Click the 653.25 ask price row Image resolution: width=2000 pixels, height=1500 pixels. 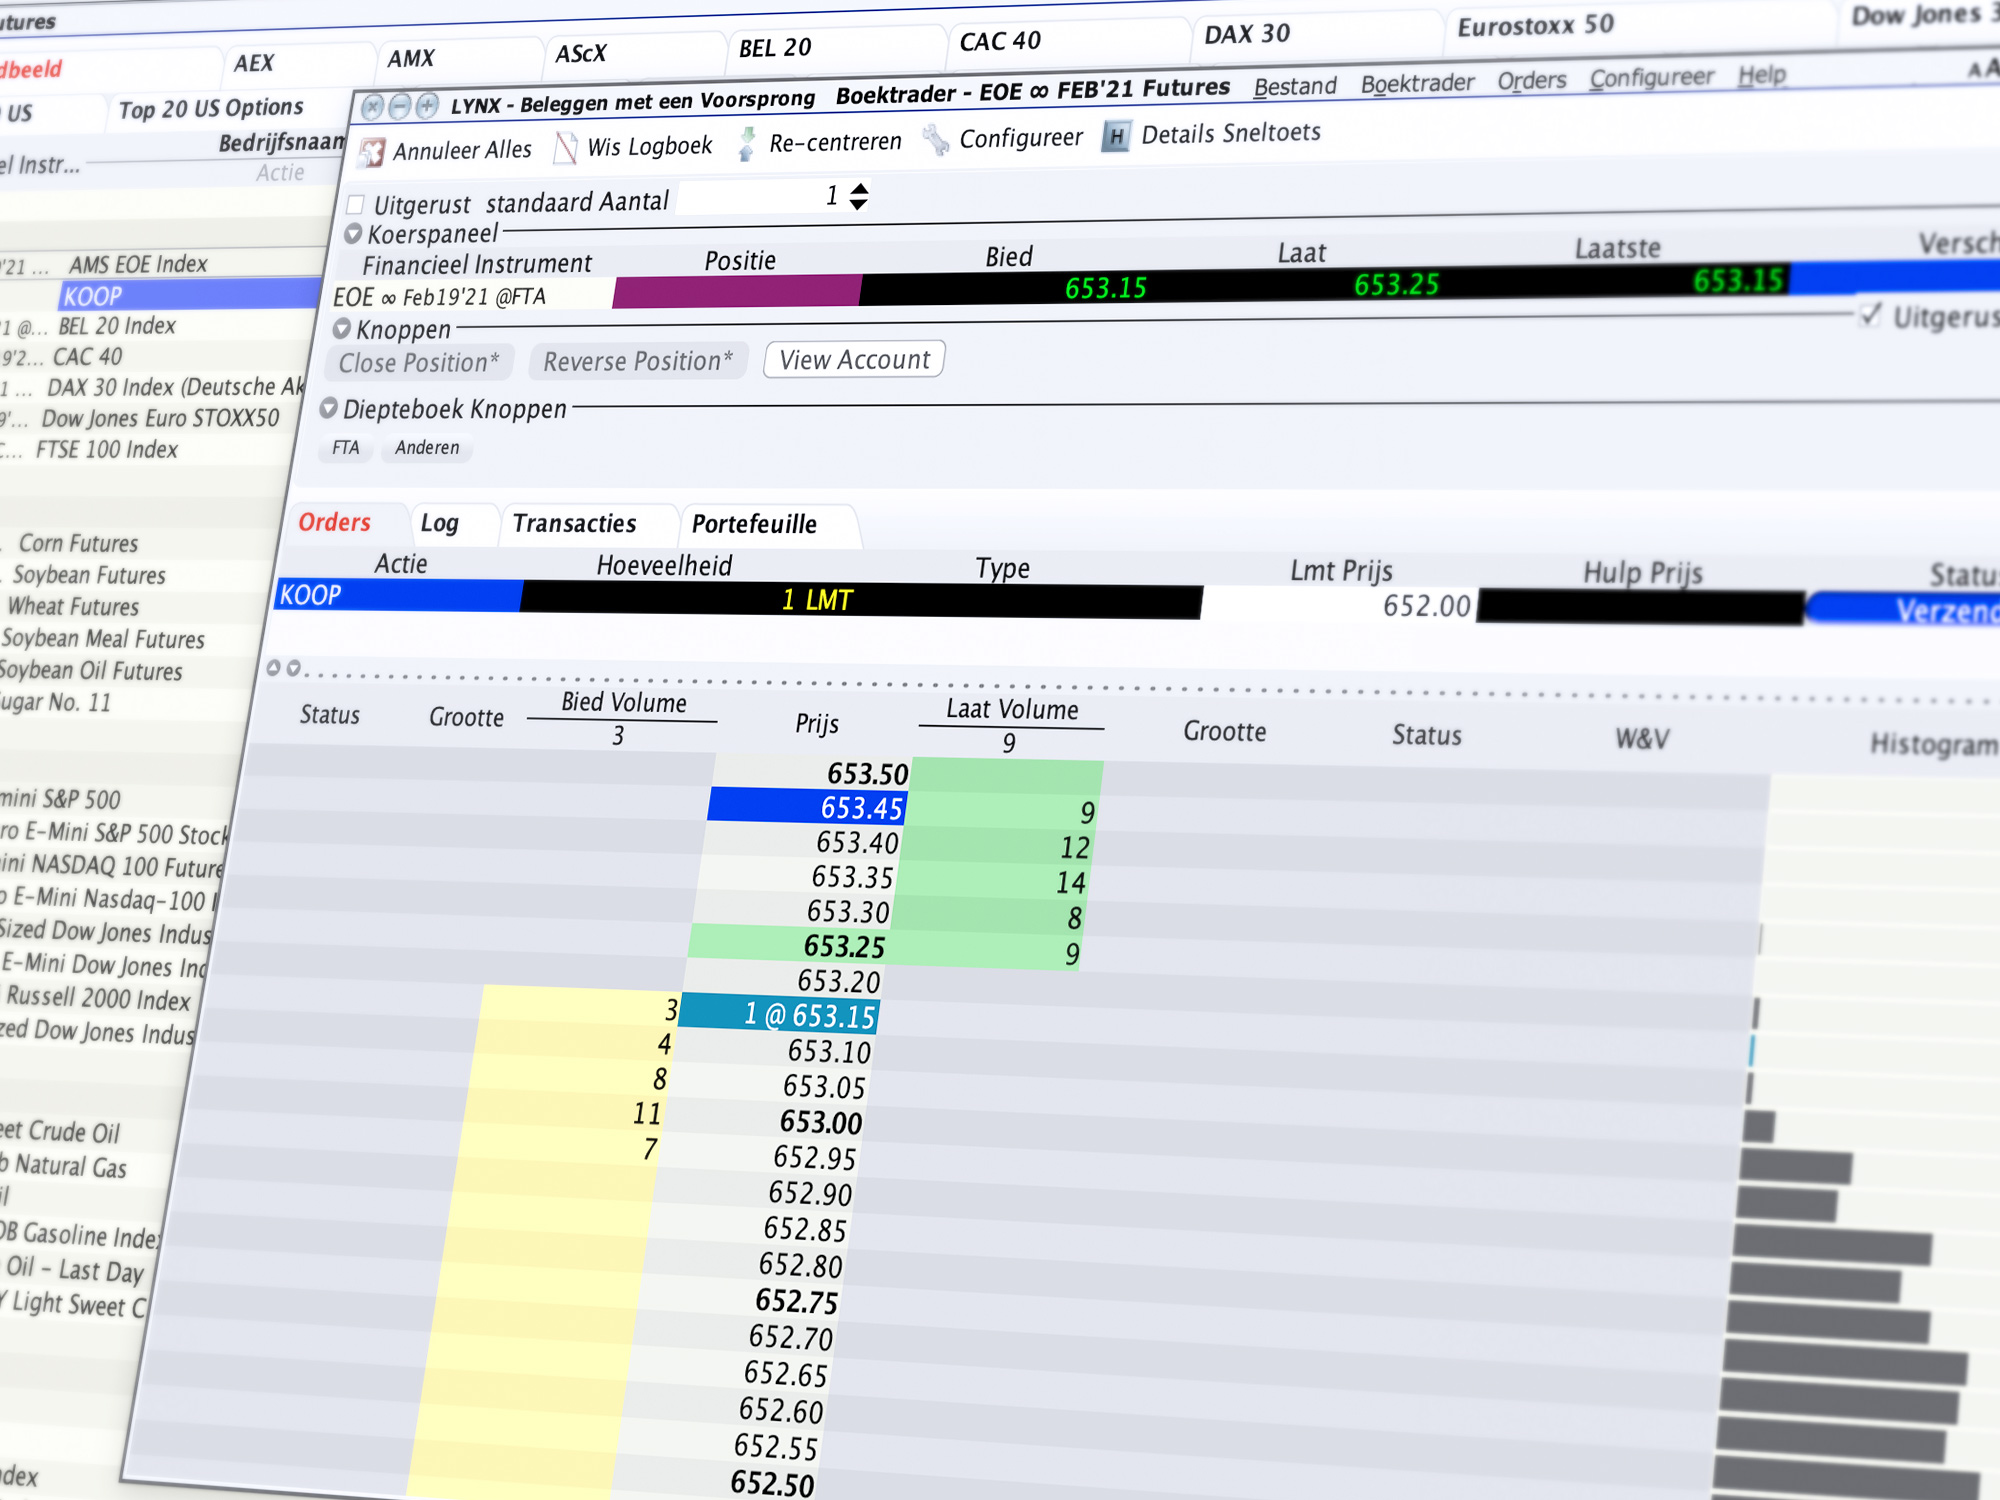point(790,944)
